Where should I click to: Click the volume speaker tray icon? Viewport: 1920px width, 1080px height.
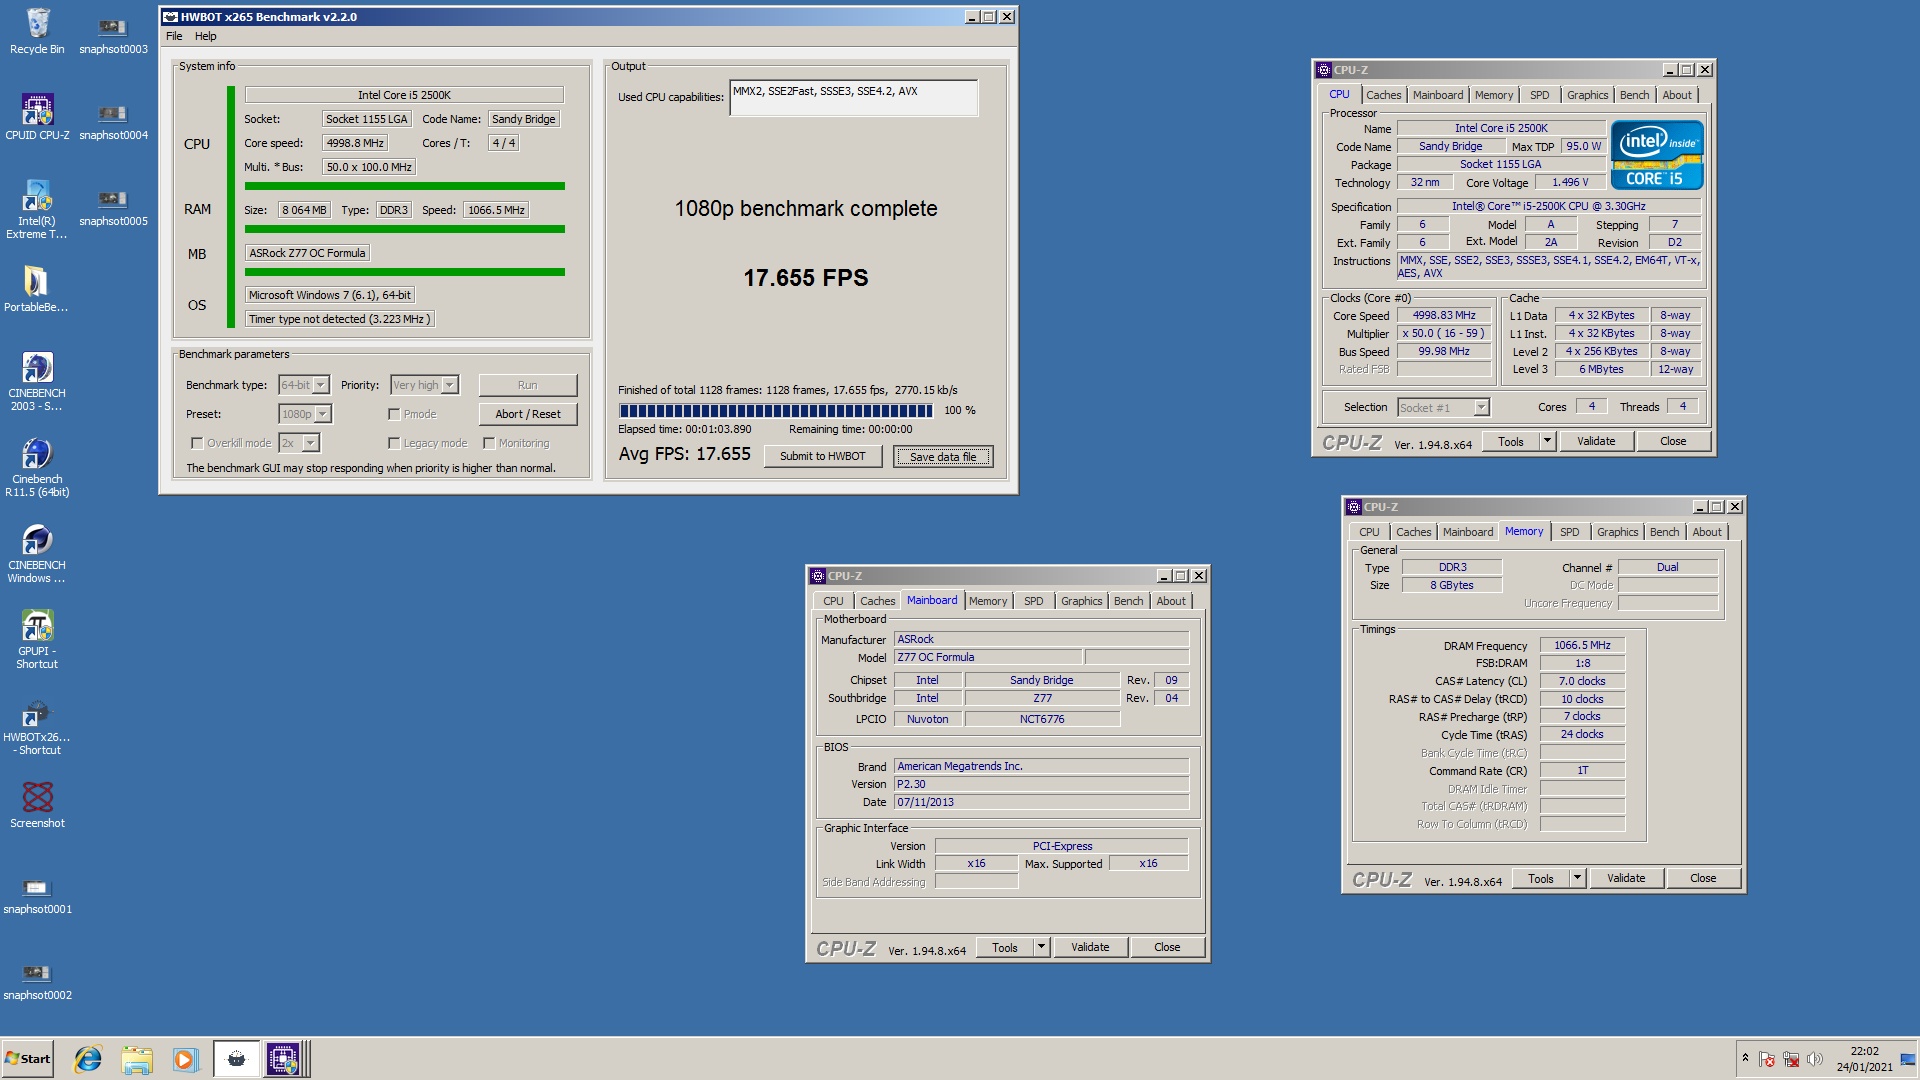pyautogui.click(x=1814, y=1059)
